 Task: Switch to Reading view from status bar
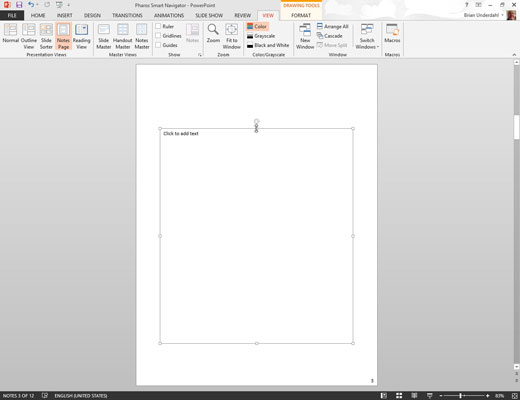(x=414, y=396)
